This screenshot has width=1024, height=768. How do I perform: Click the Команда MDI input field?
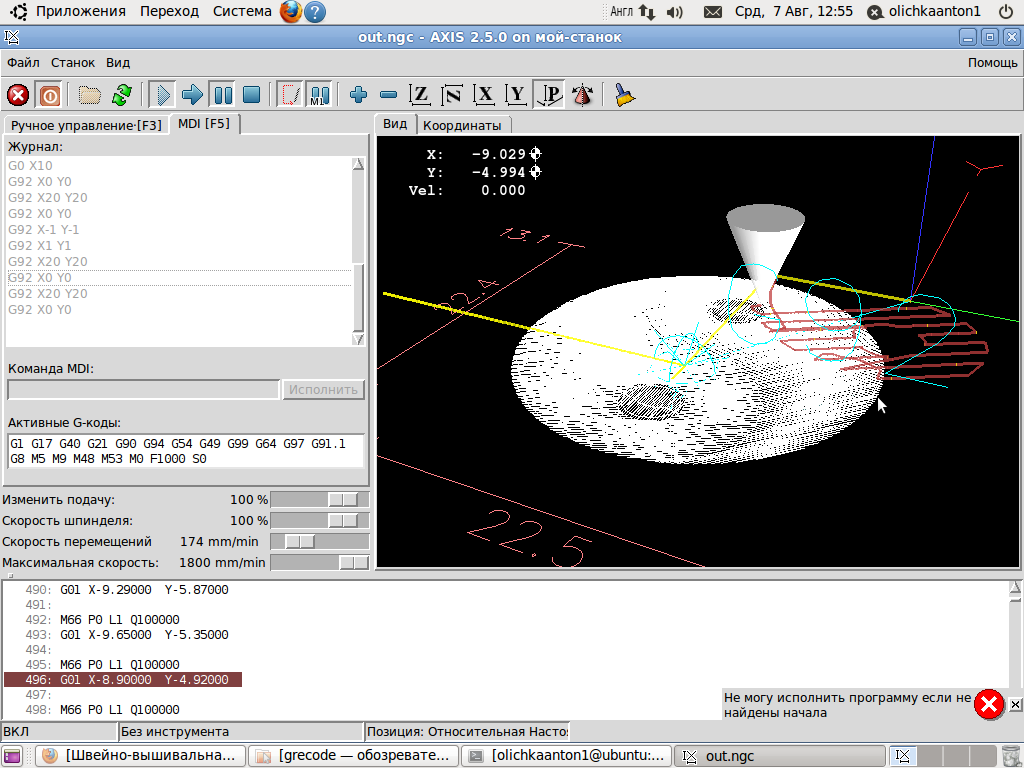coord(143,389)
